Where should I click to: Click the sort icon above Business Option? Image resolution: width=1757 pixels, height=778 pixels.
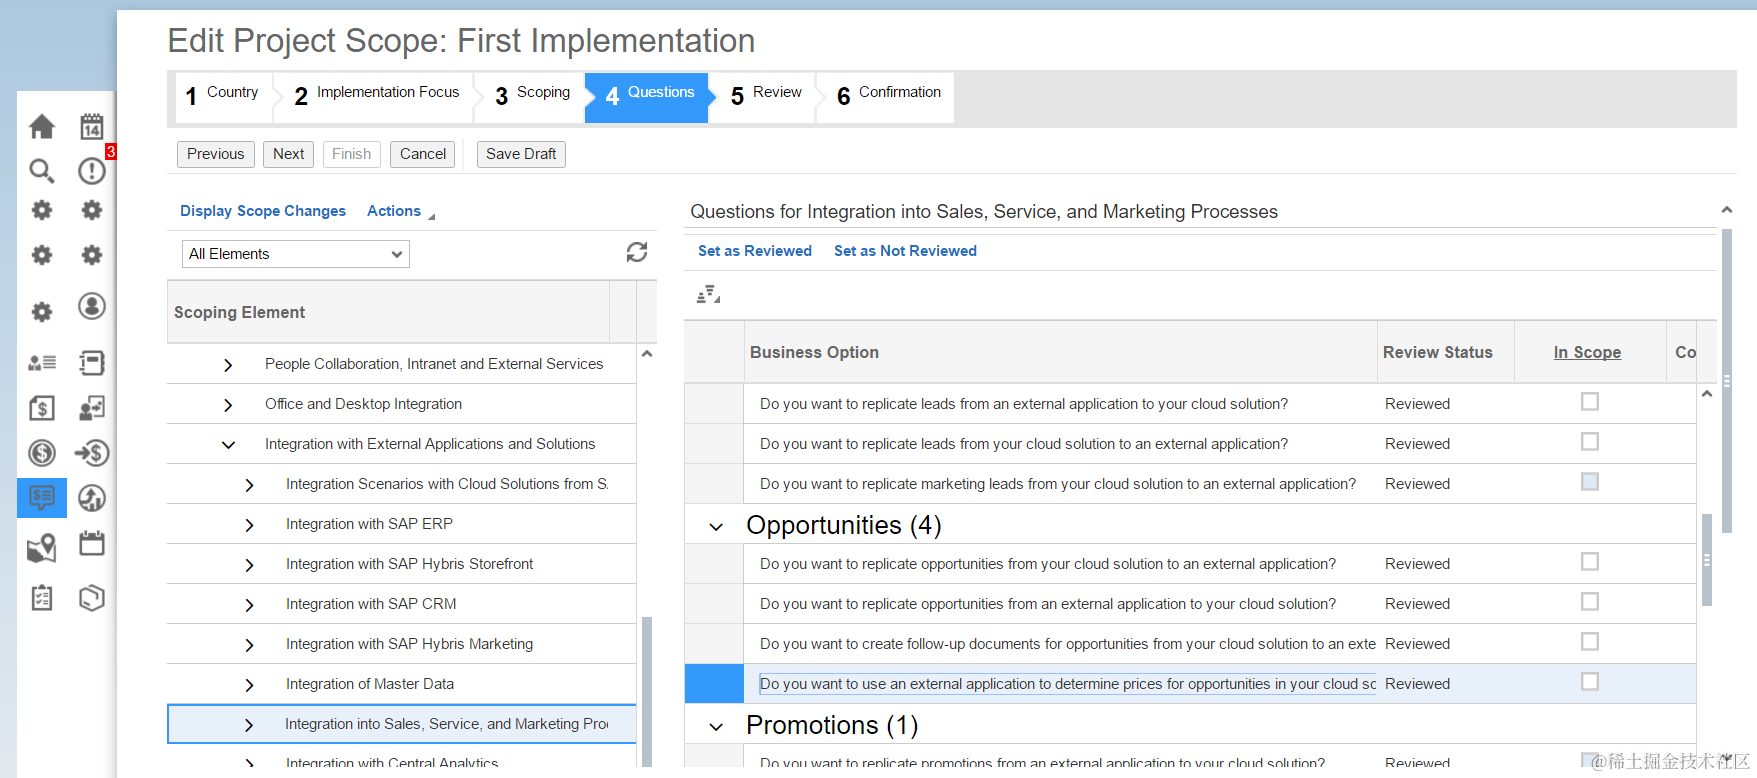(x=708, y=294)
